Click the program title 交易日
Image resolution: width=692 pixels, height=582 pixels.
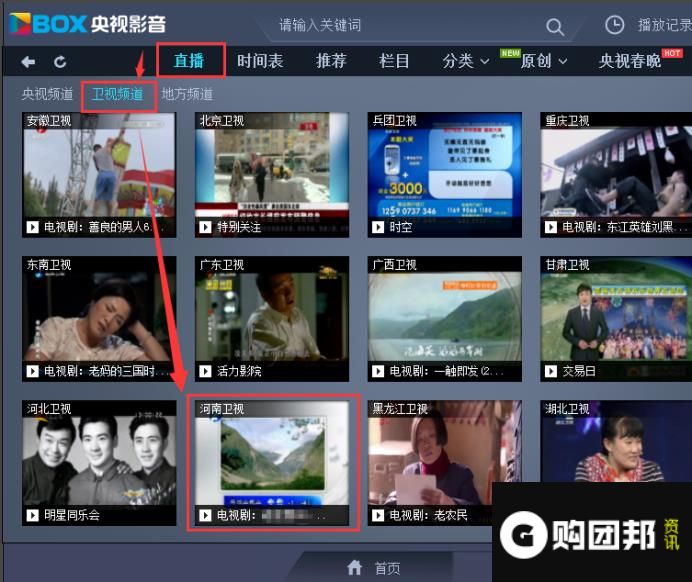[579, 371]
